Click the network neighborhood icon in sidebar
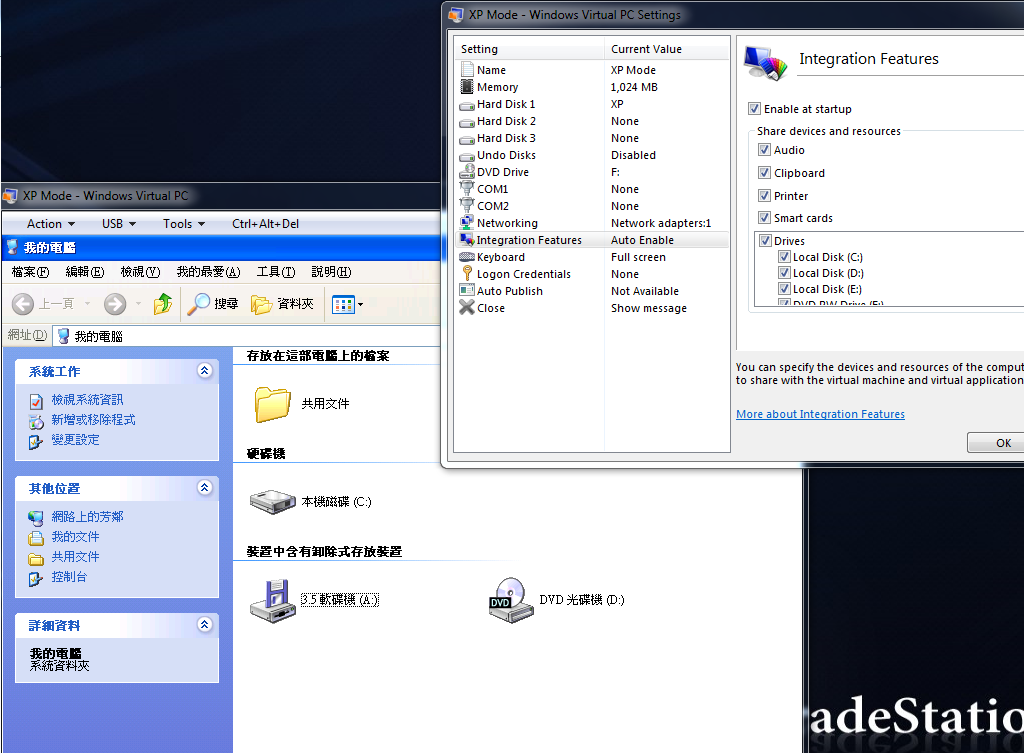The height and width of the screenshot is (753, 1024). tap(36, 518)
